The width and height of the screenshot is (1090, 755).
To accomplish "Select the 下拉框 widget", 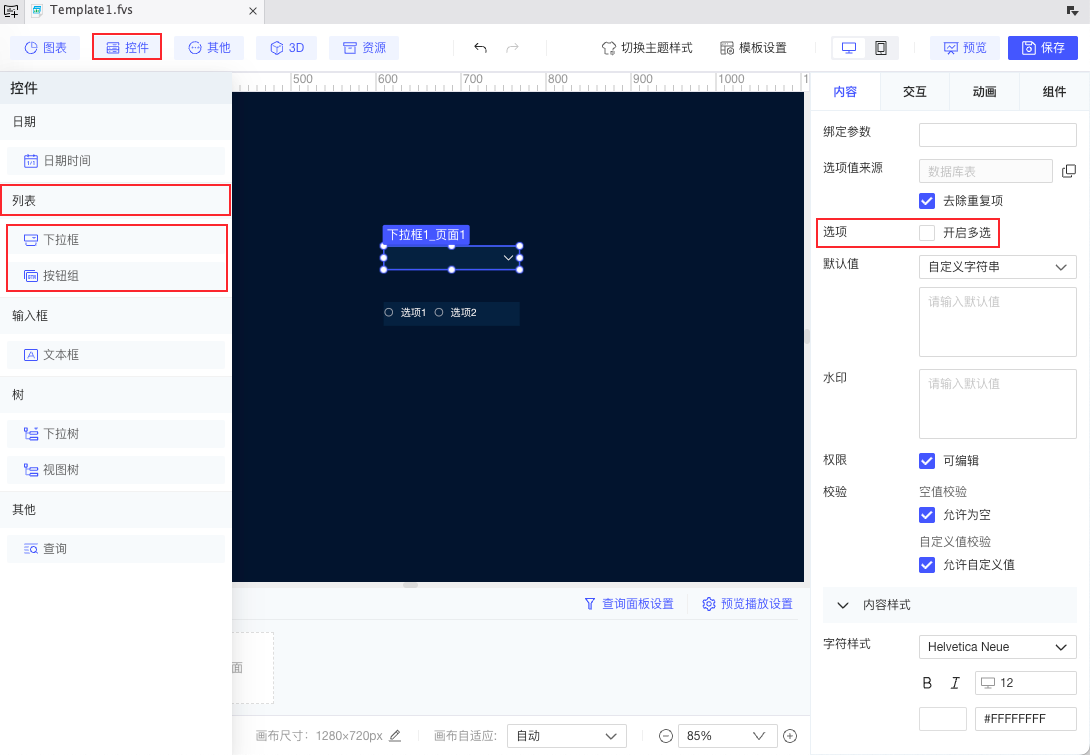I will click(x=116, y=240).
